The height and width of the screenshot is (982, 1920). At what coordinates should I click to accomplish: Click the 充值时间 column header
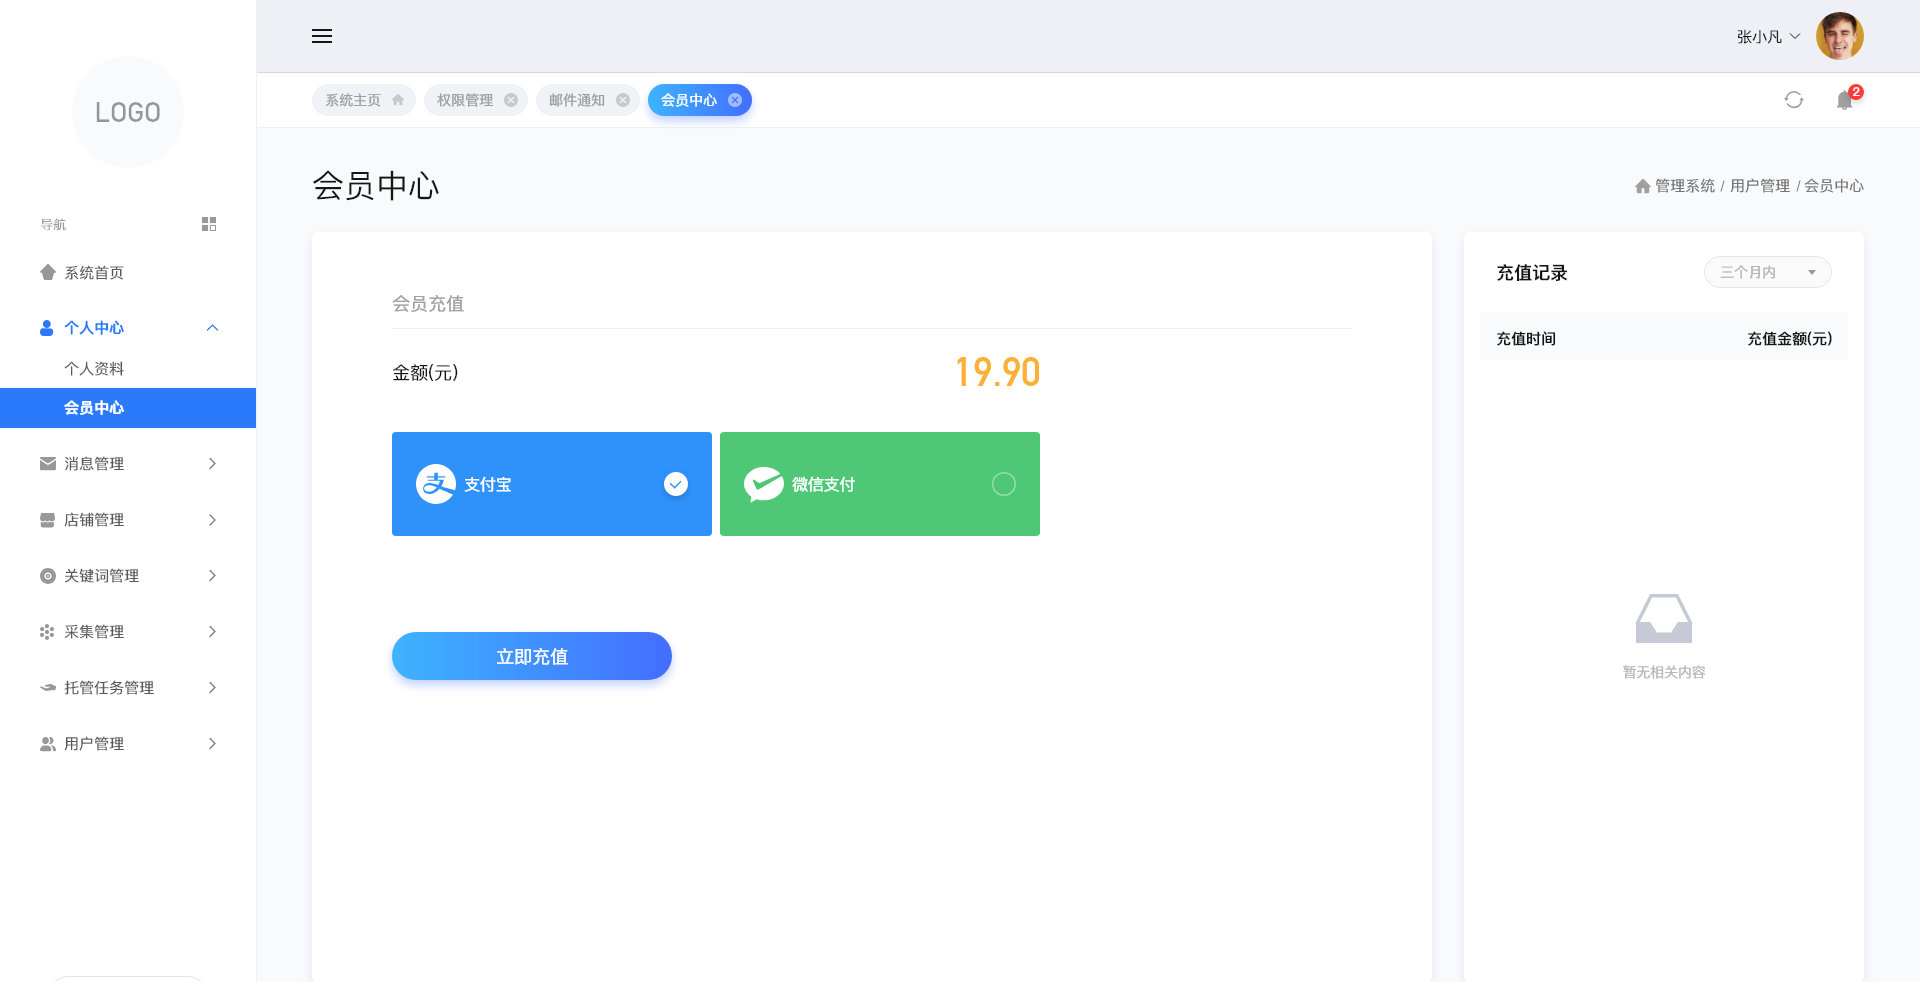pos(1526,339)
